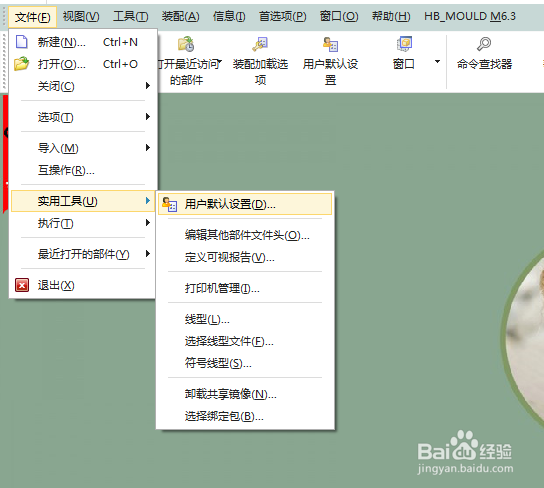Click the User Defaults toolbar icon

[x=330, y=44]
